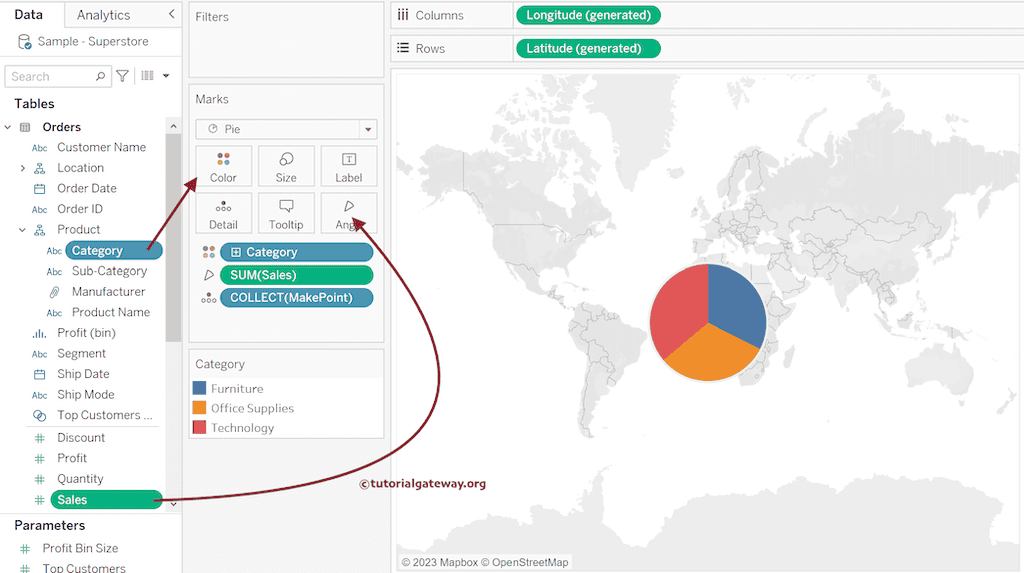Click detail icon beside COLLECT(MakePoint) pill
The width and height of the screenshot is (1024, 573).
(x=208, y=298)
